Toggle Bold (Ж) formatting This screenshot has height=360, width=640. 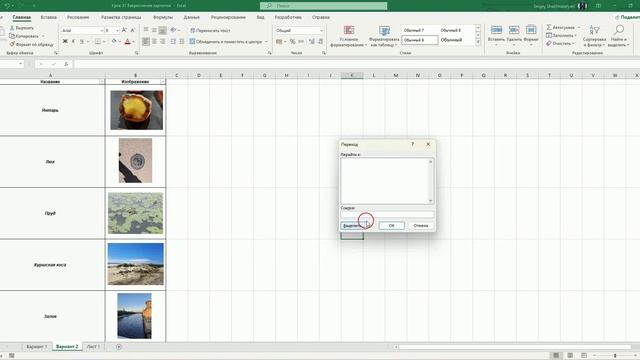pos(65,41)
